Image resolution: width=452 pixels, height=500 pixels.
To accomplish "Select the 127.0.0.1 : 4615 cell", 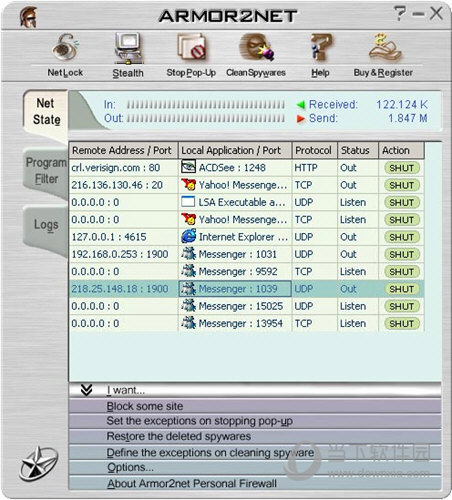I will coord(124,237).
